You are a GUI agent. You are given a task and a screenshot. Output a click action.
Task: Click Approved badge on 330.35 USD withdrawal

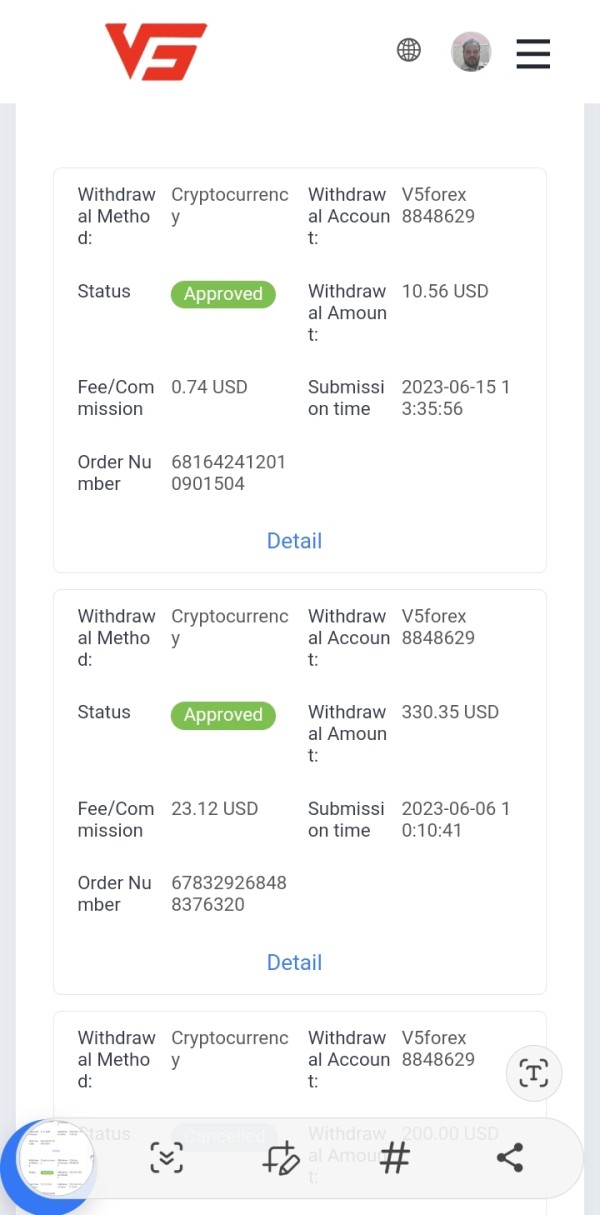[x=223, y=715]
